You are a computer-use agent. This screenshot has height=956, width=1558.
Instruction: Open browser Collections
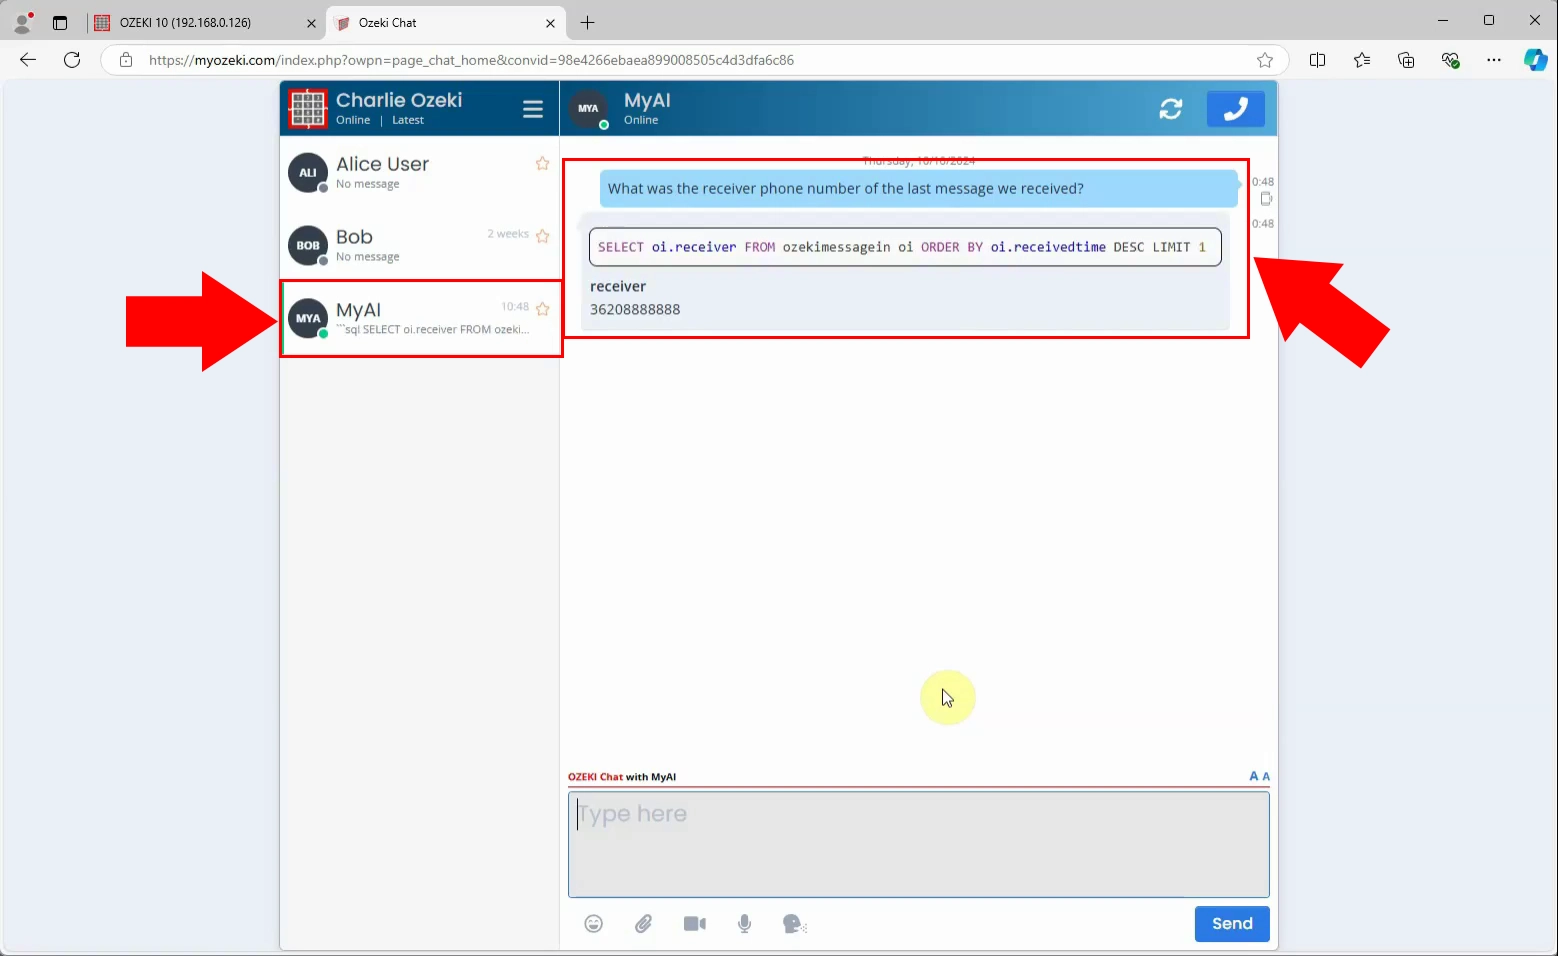(x=1406, y=60)
